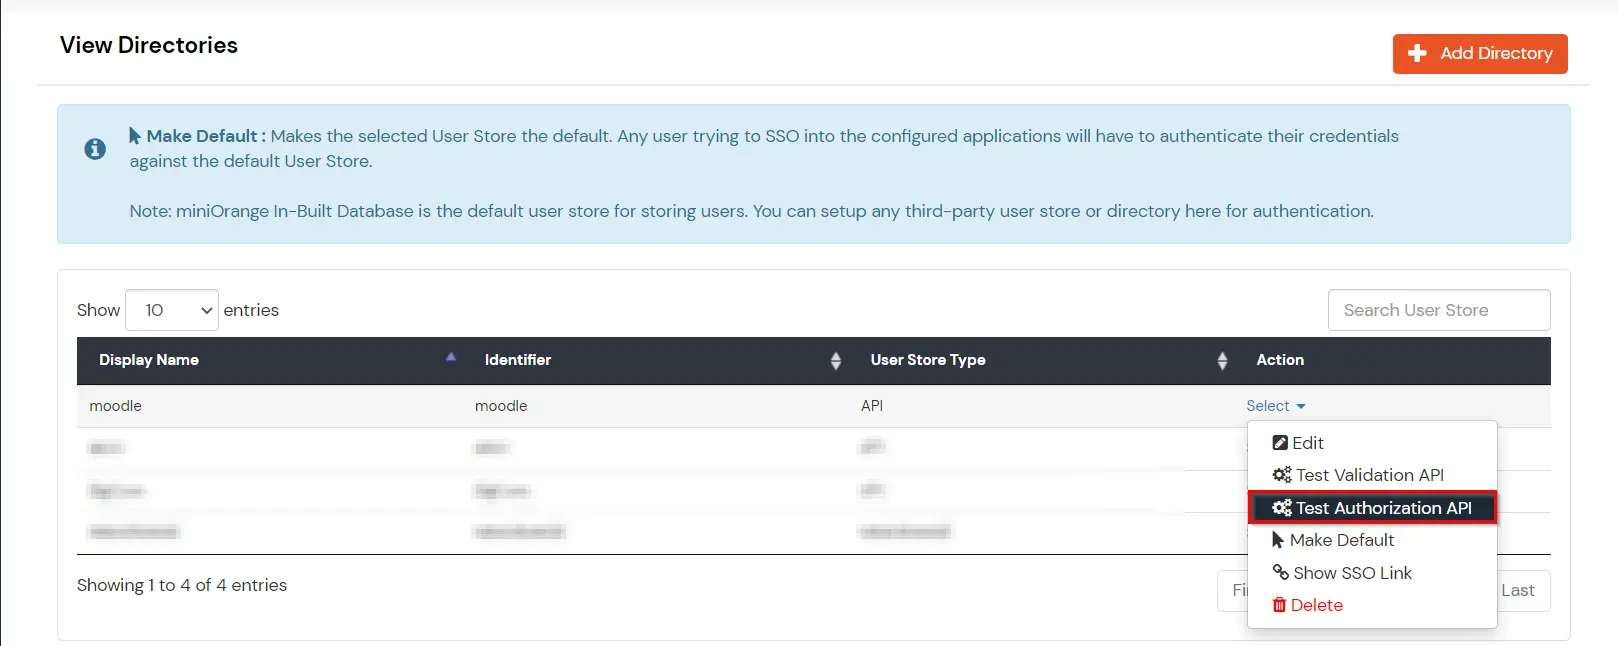Choose Delete from the action menu
The height and width of the screenshot is (646, 1618).
pyautogui.click(x=1372, y=605)
